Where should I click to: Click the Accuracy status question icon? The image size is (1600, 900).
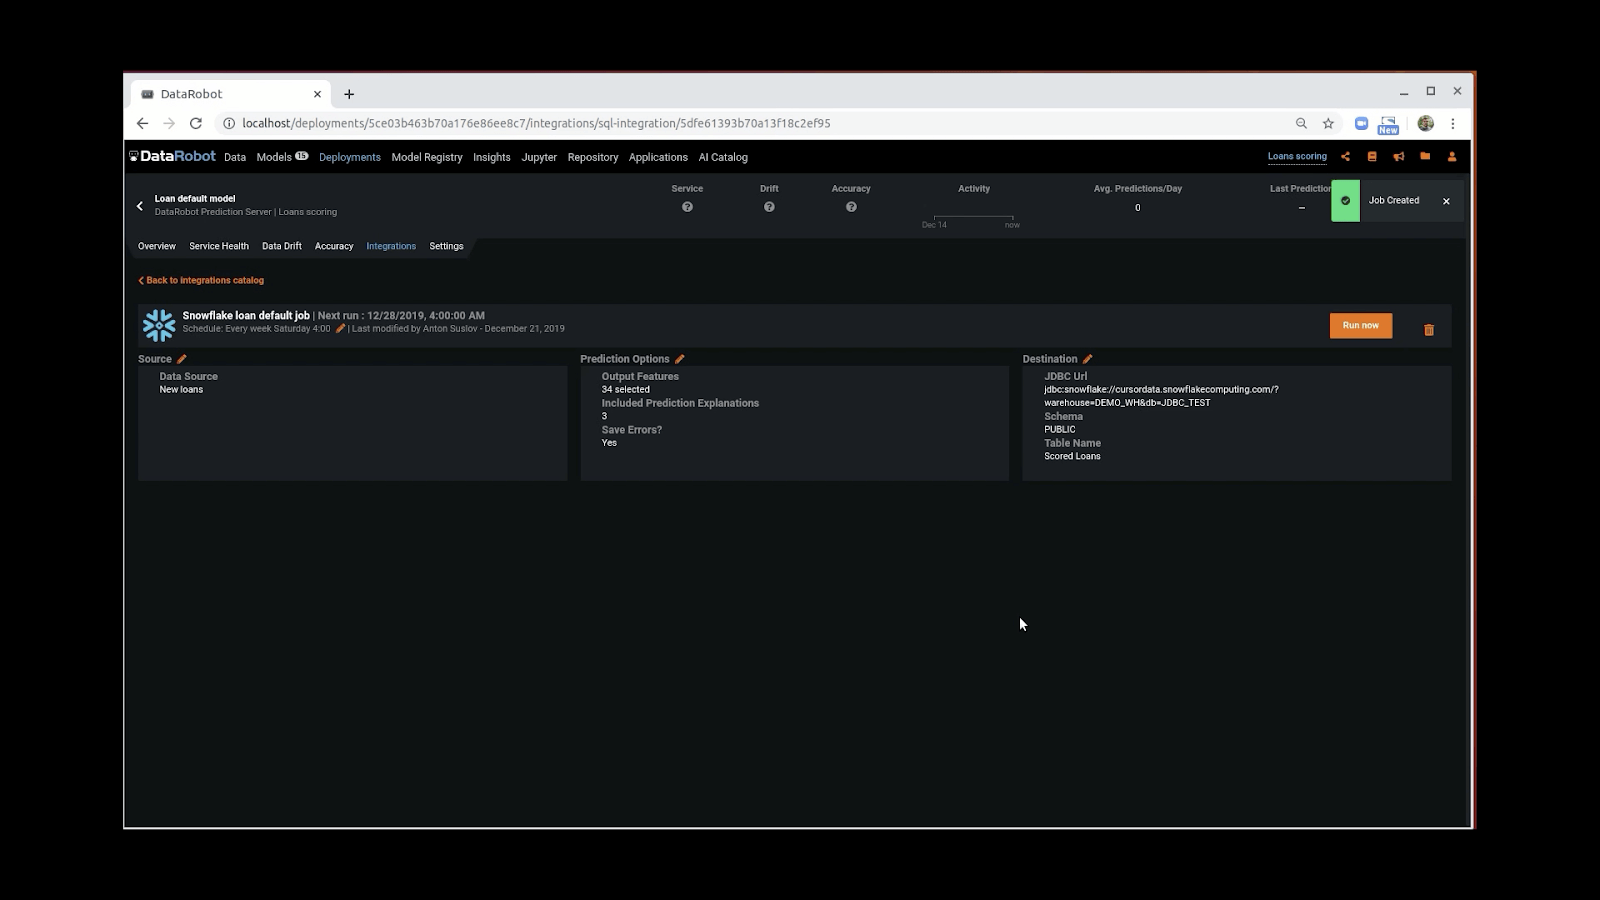[x=851, y=207]
